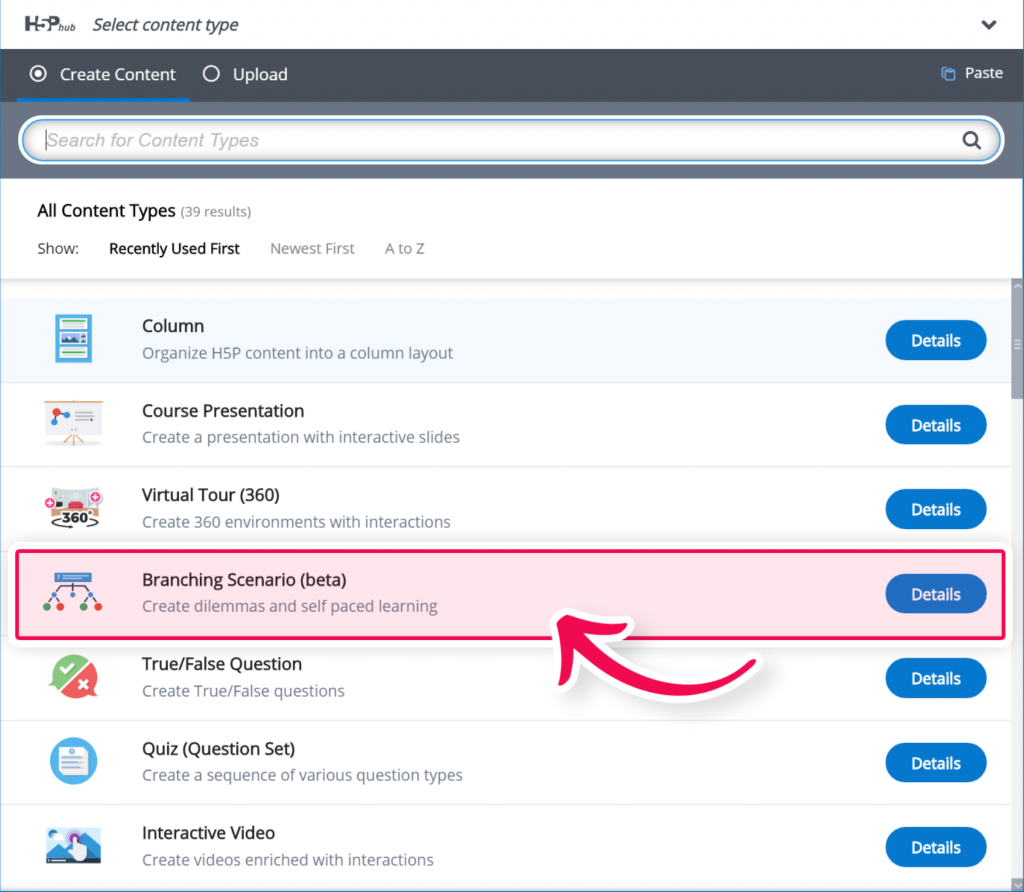Click the Paste button label
This screenshot has width=1024, height=892.
pos(984,73)
